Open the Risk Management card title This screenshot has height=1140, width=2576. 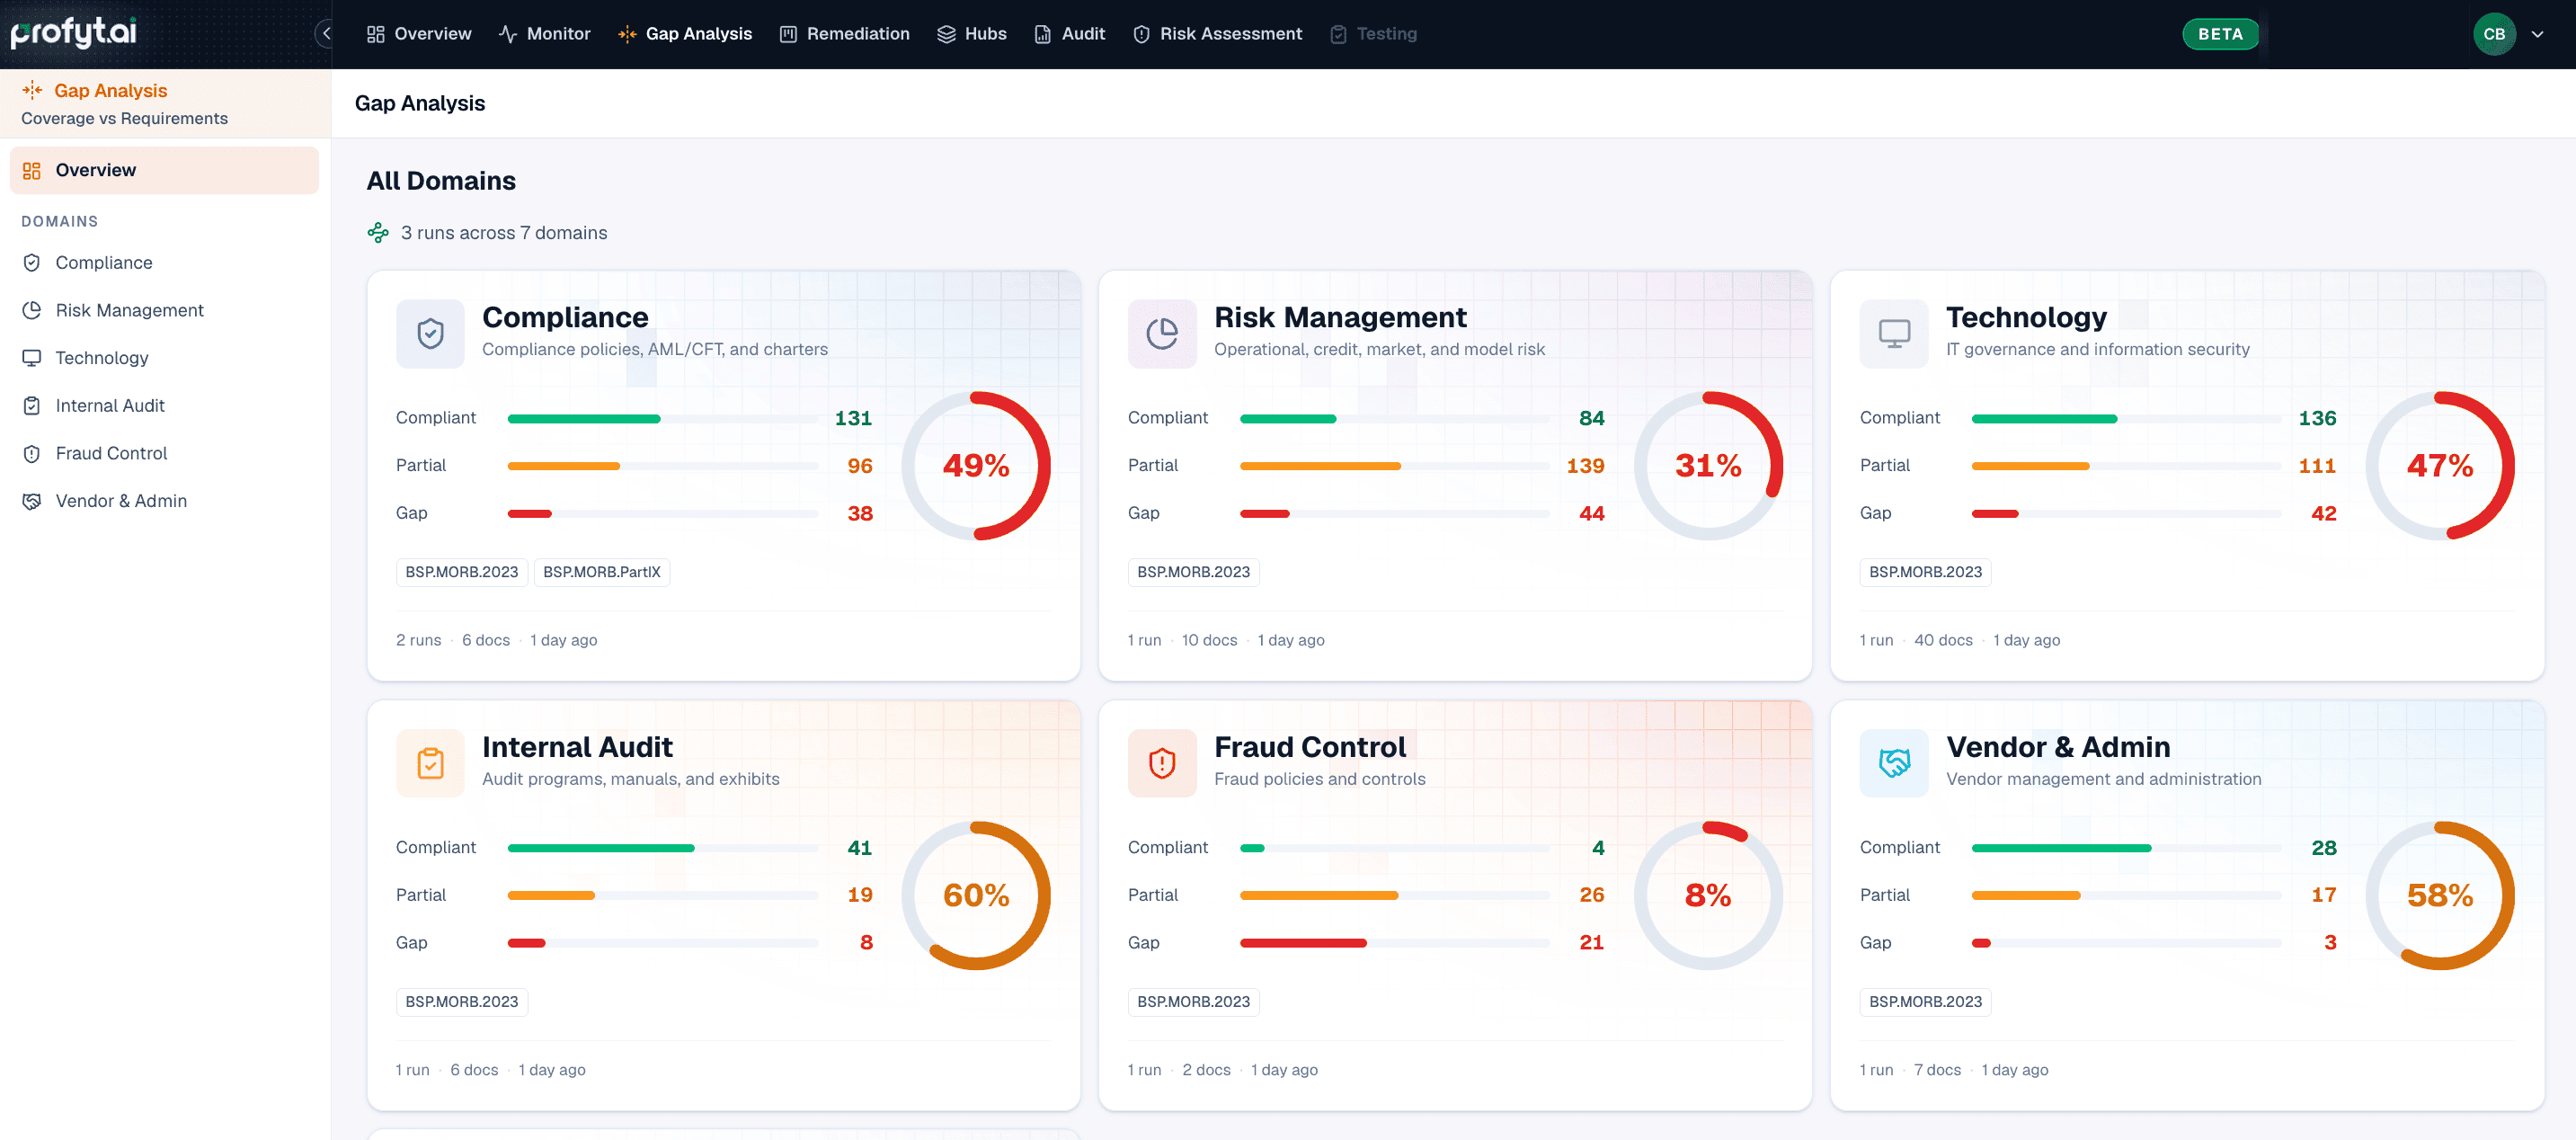pos(1340,317)
